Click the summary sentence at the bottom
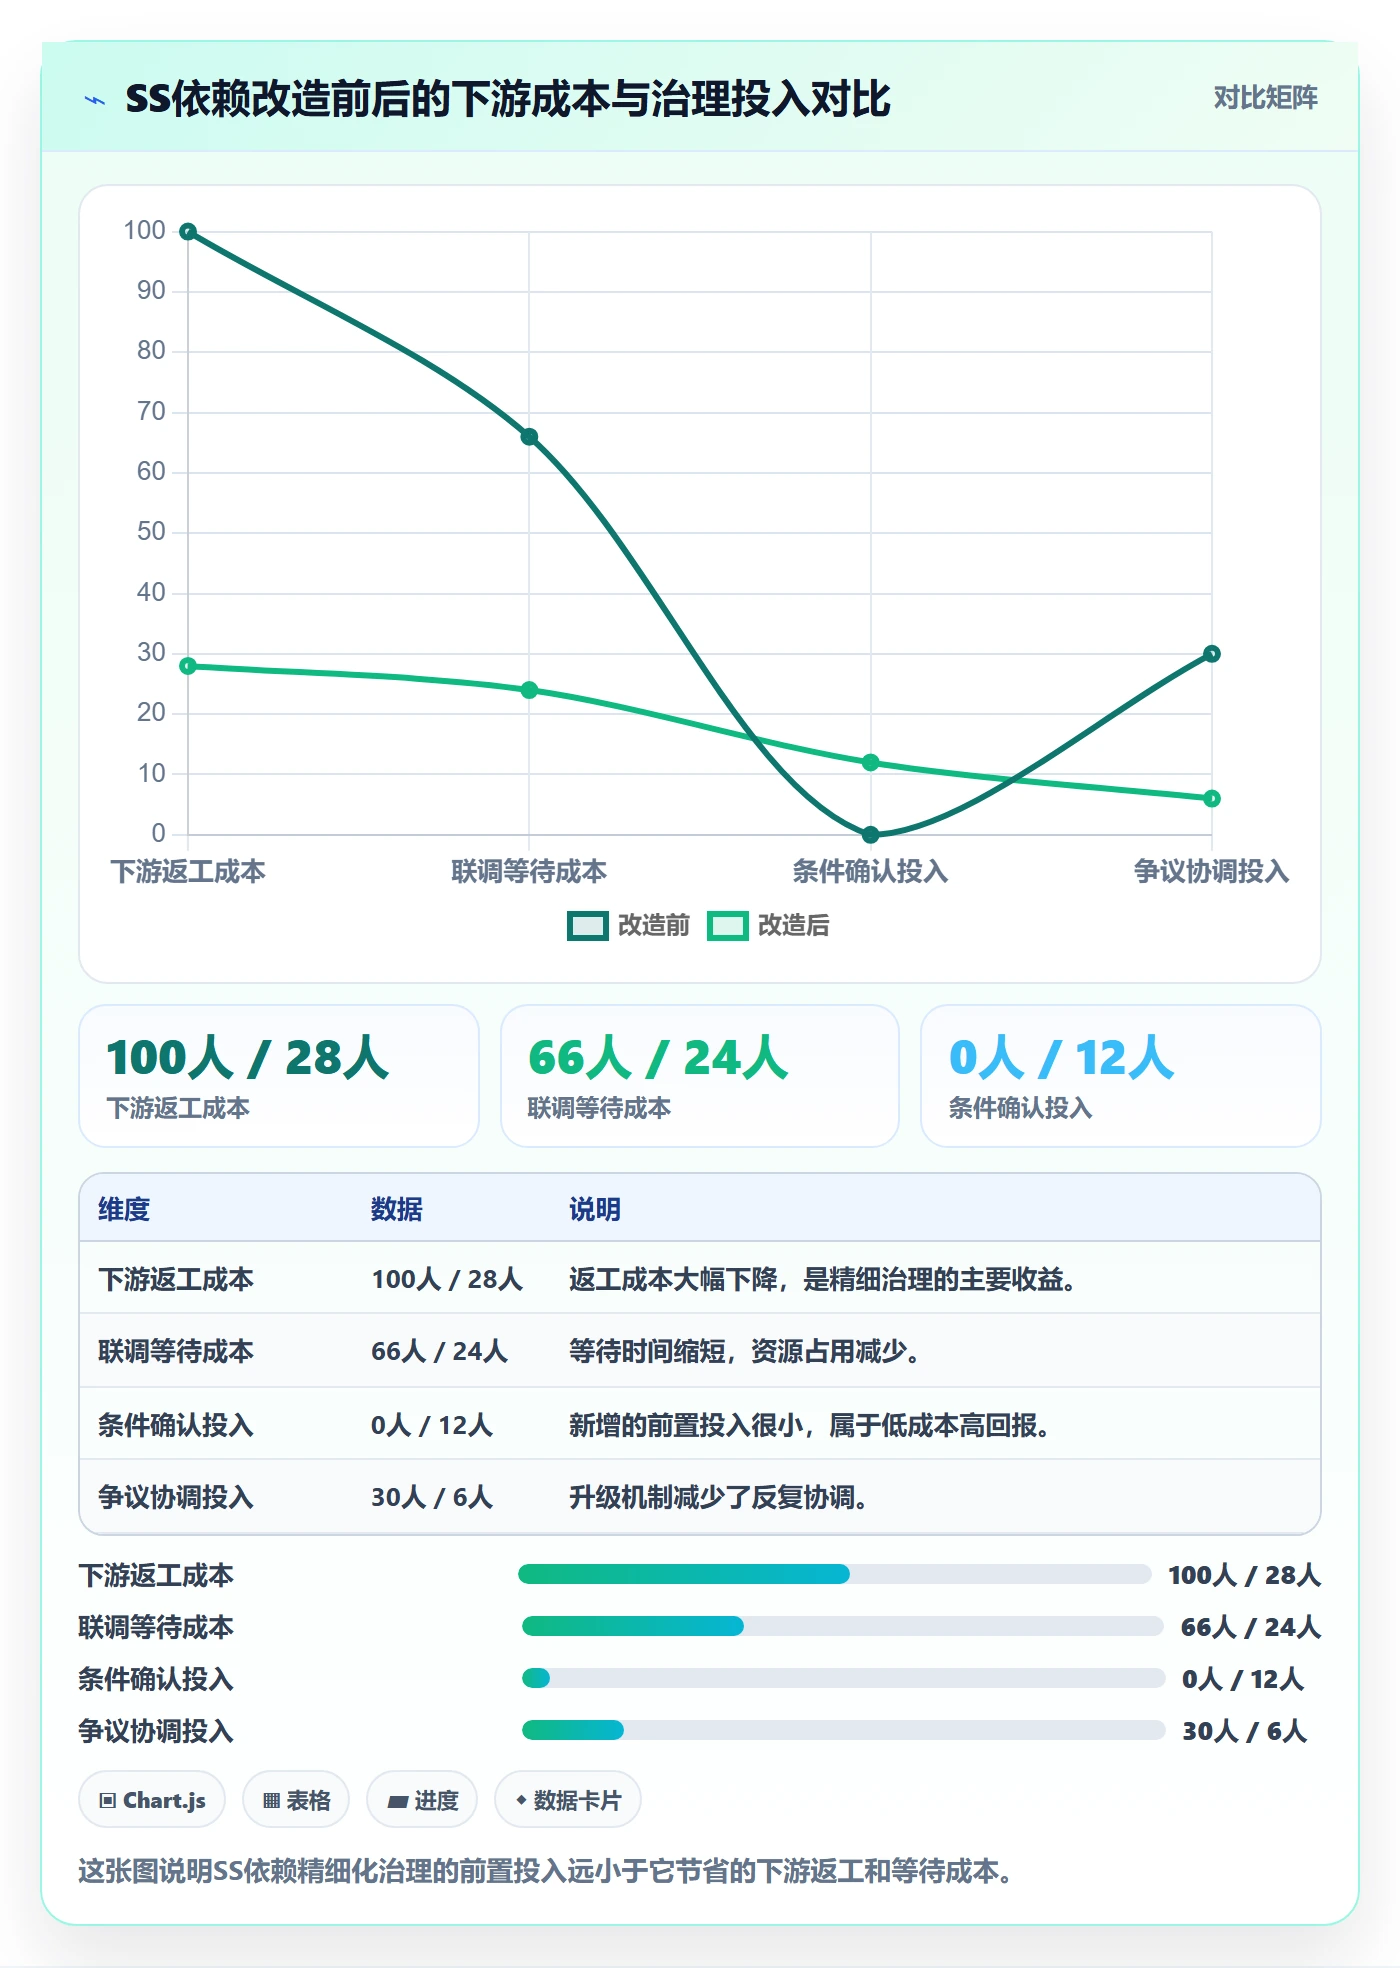The image size is (1400, 1968). click(547, 1871)
